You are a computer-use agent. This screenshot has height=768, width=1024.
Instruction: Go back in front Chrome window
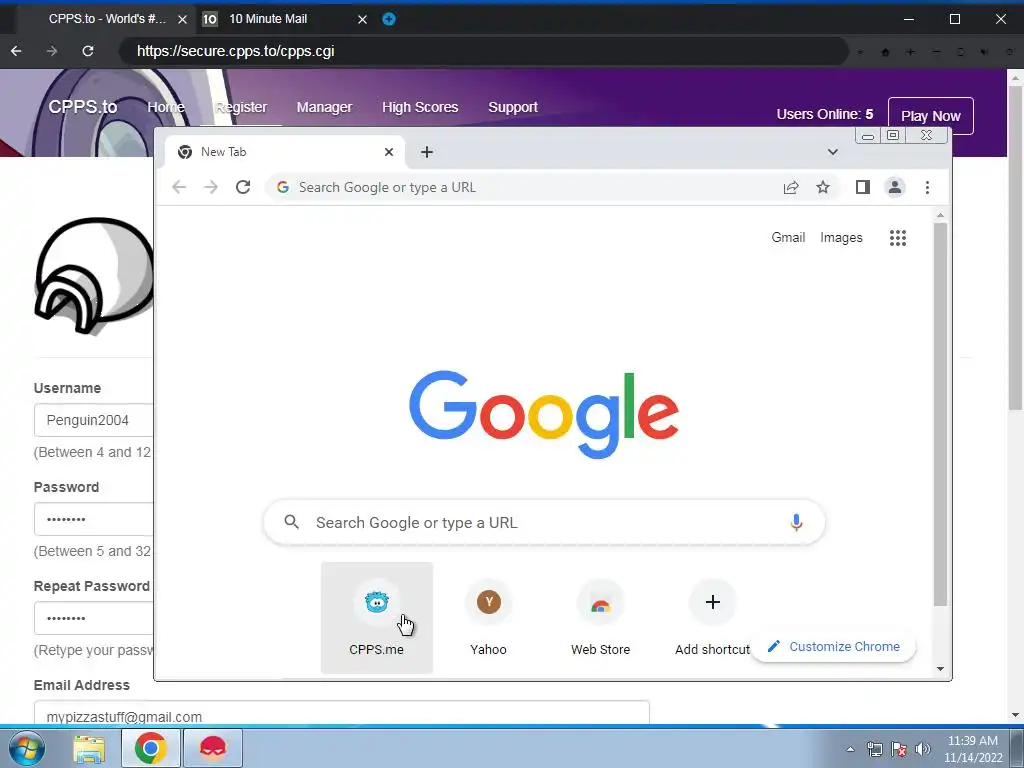point(179,187)
